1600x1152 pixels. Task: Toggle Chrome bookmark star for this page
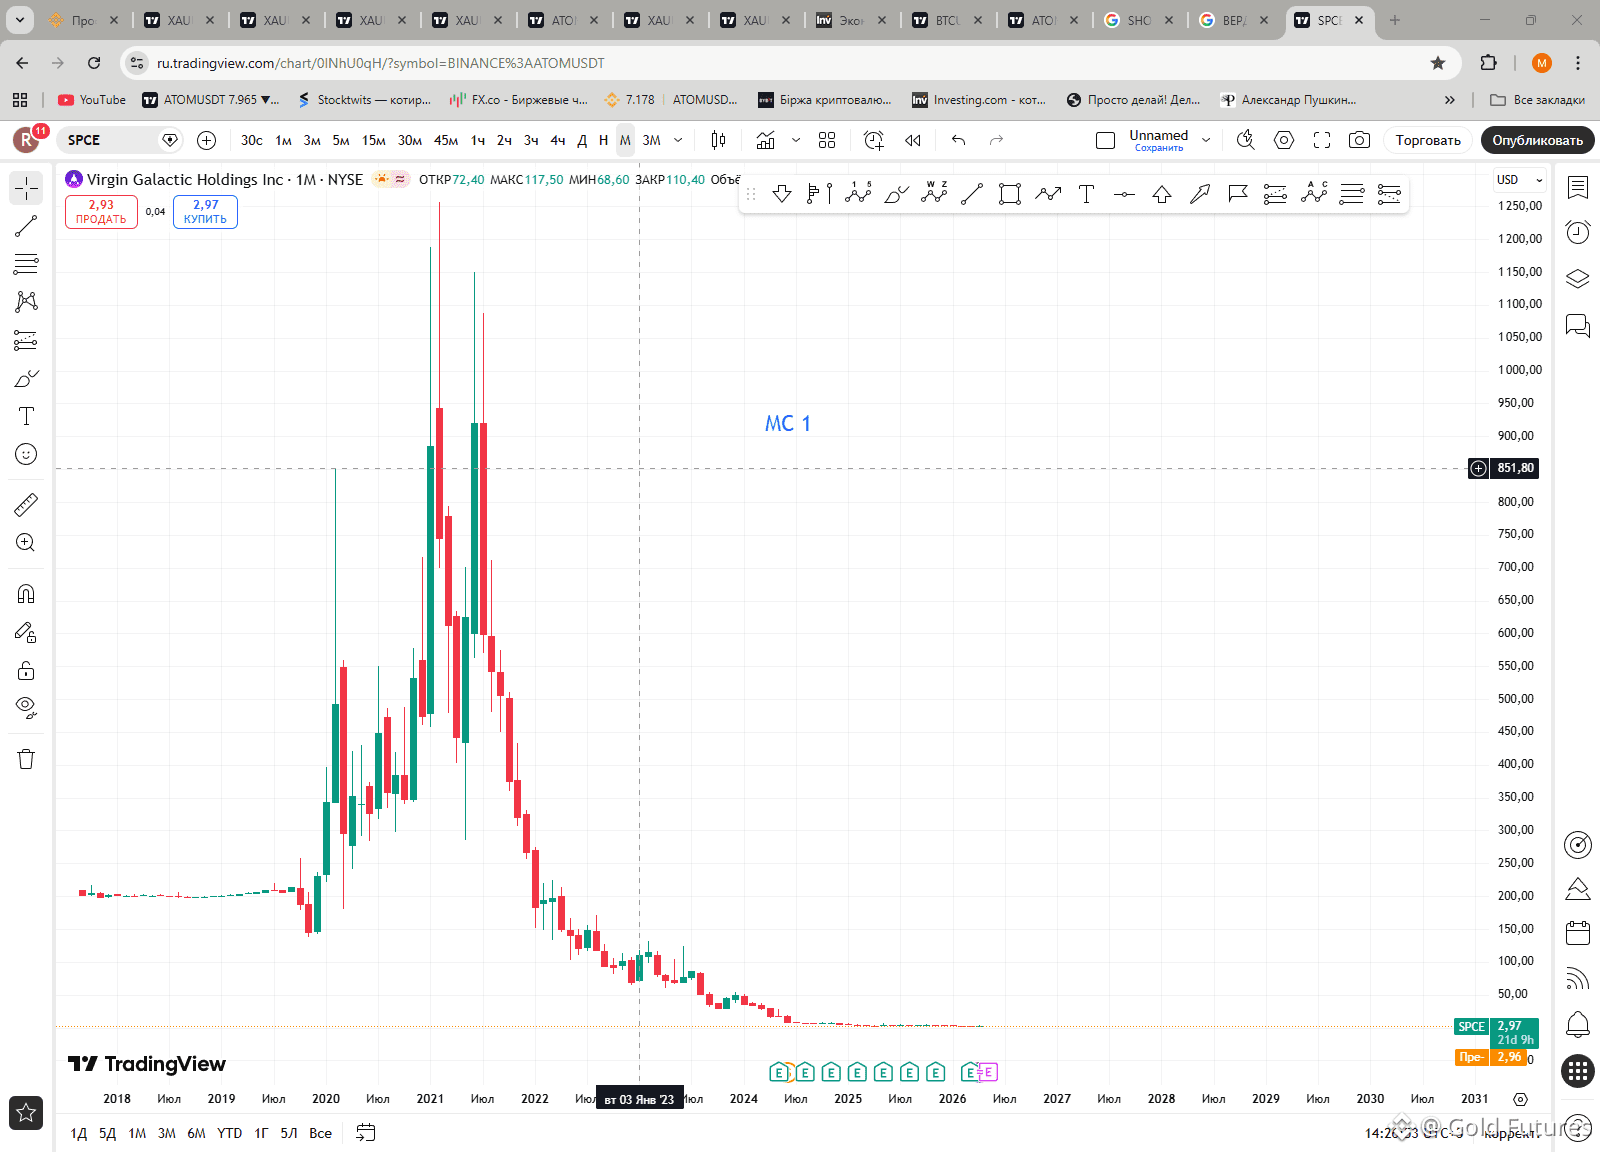tap(1438, 63)
